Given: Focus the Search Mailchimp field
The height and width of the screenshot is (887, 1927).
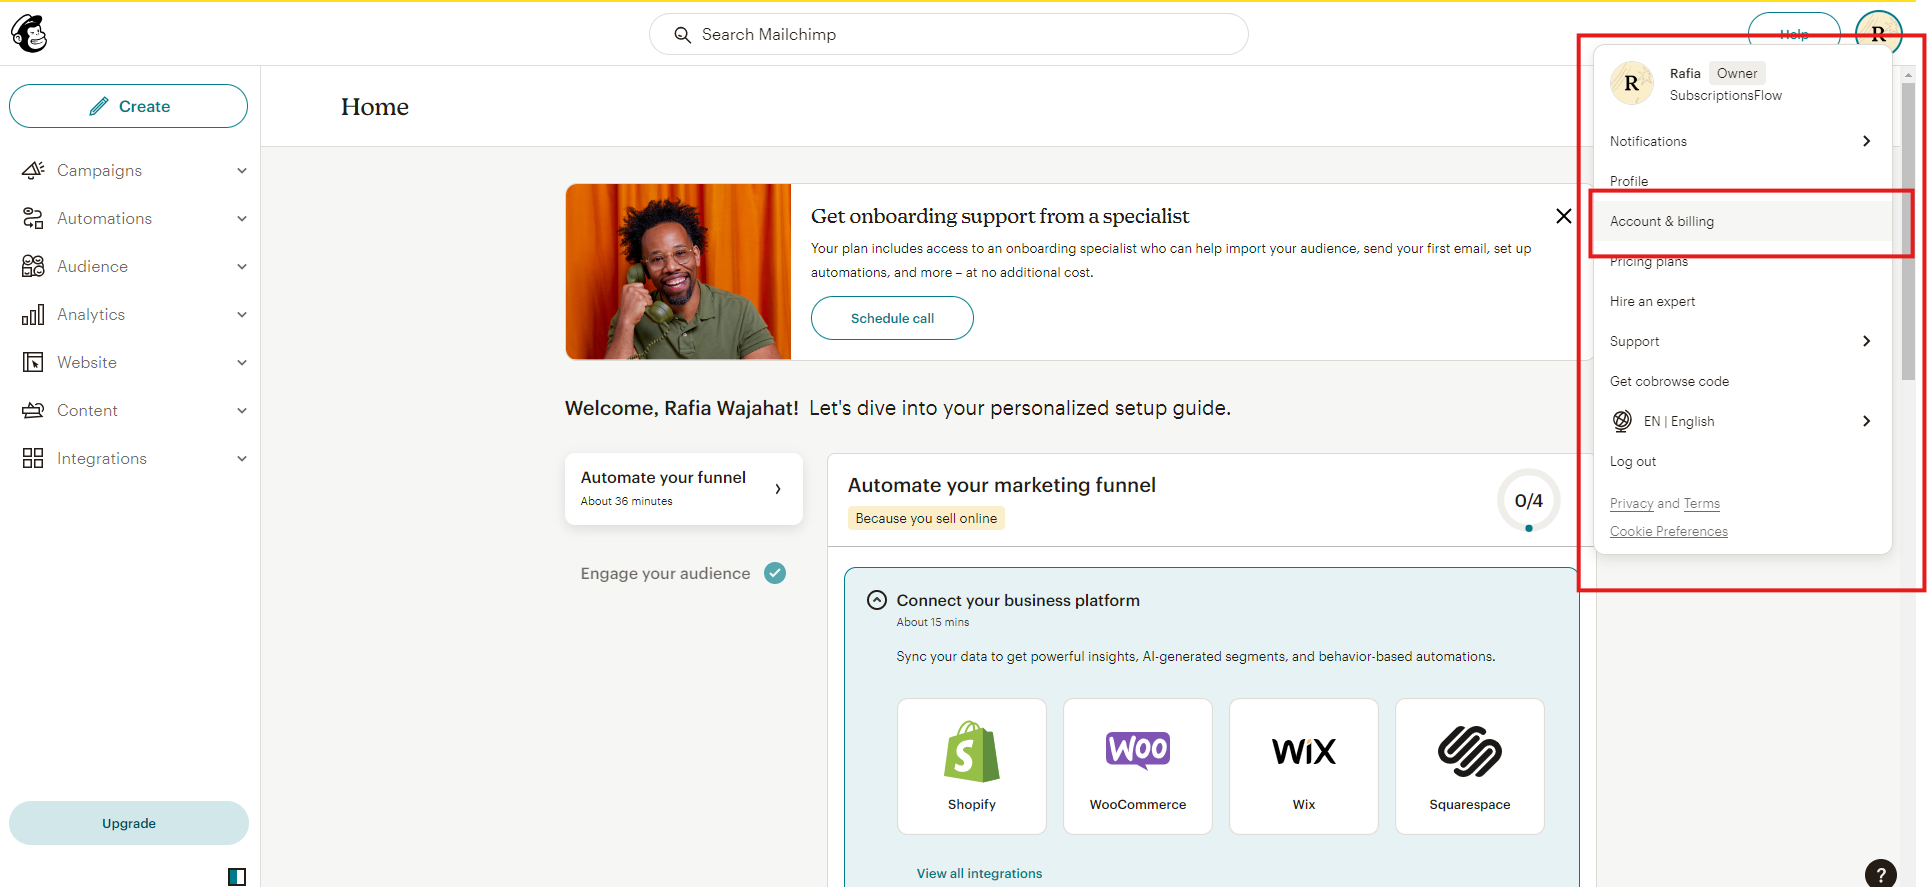Looking at the screenshot, I should (948, 34).
